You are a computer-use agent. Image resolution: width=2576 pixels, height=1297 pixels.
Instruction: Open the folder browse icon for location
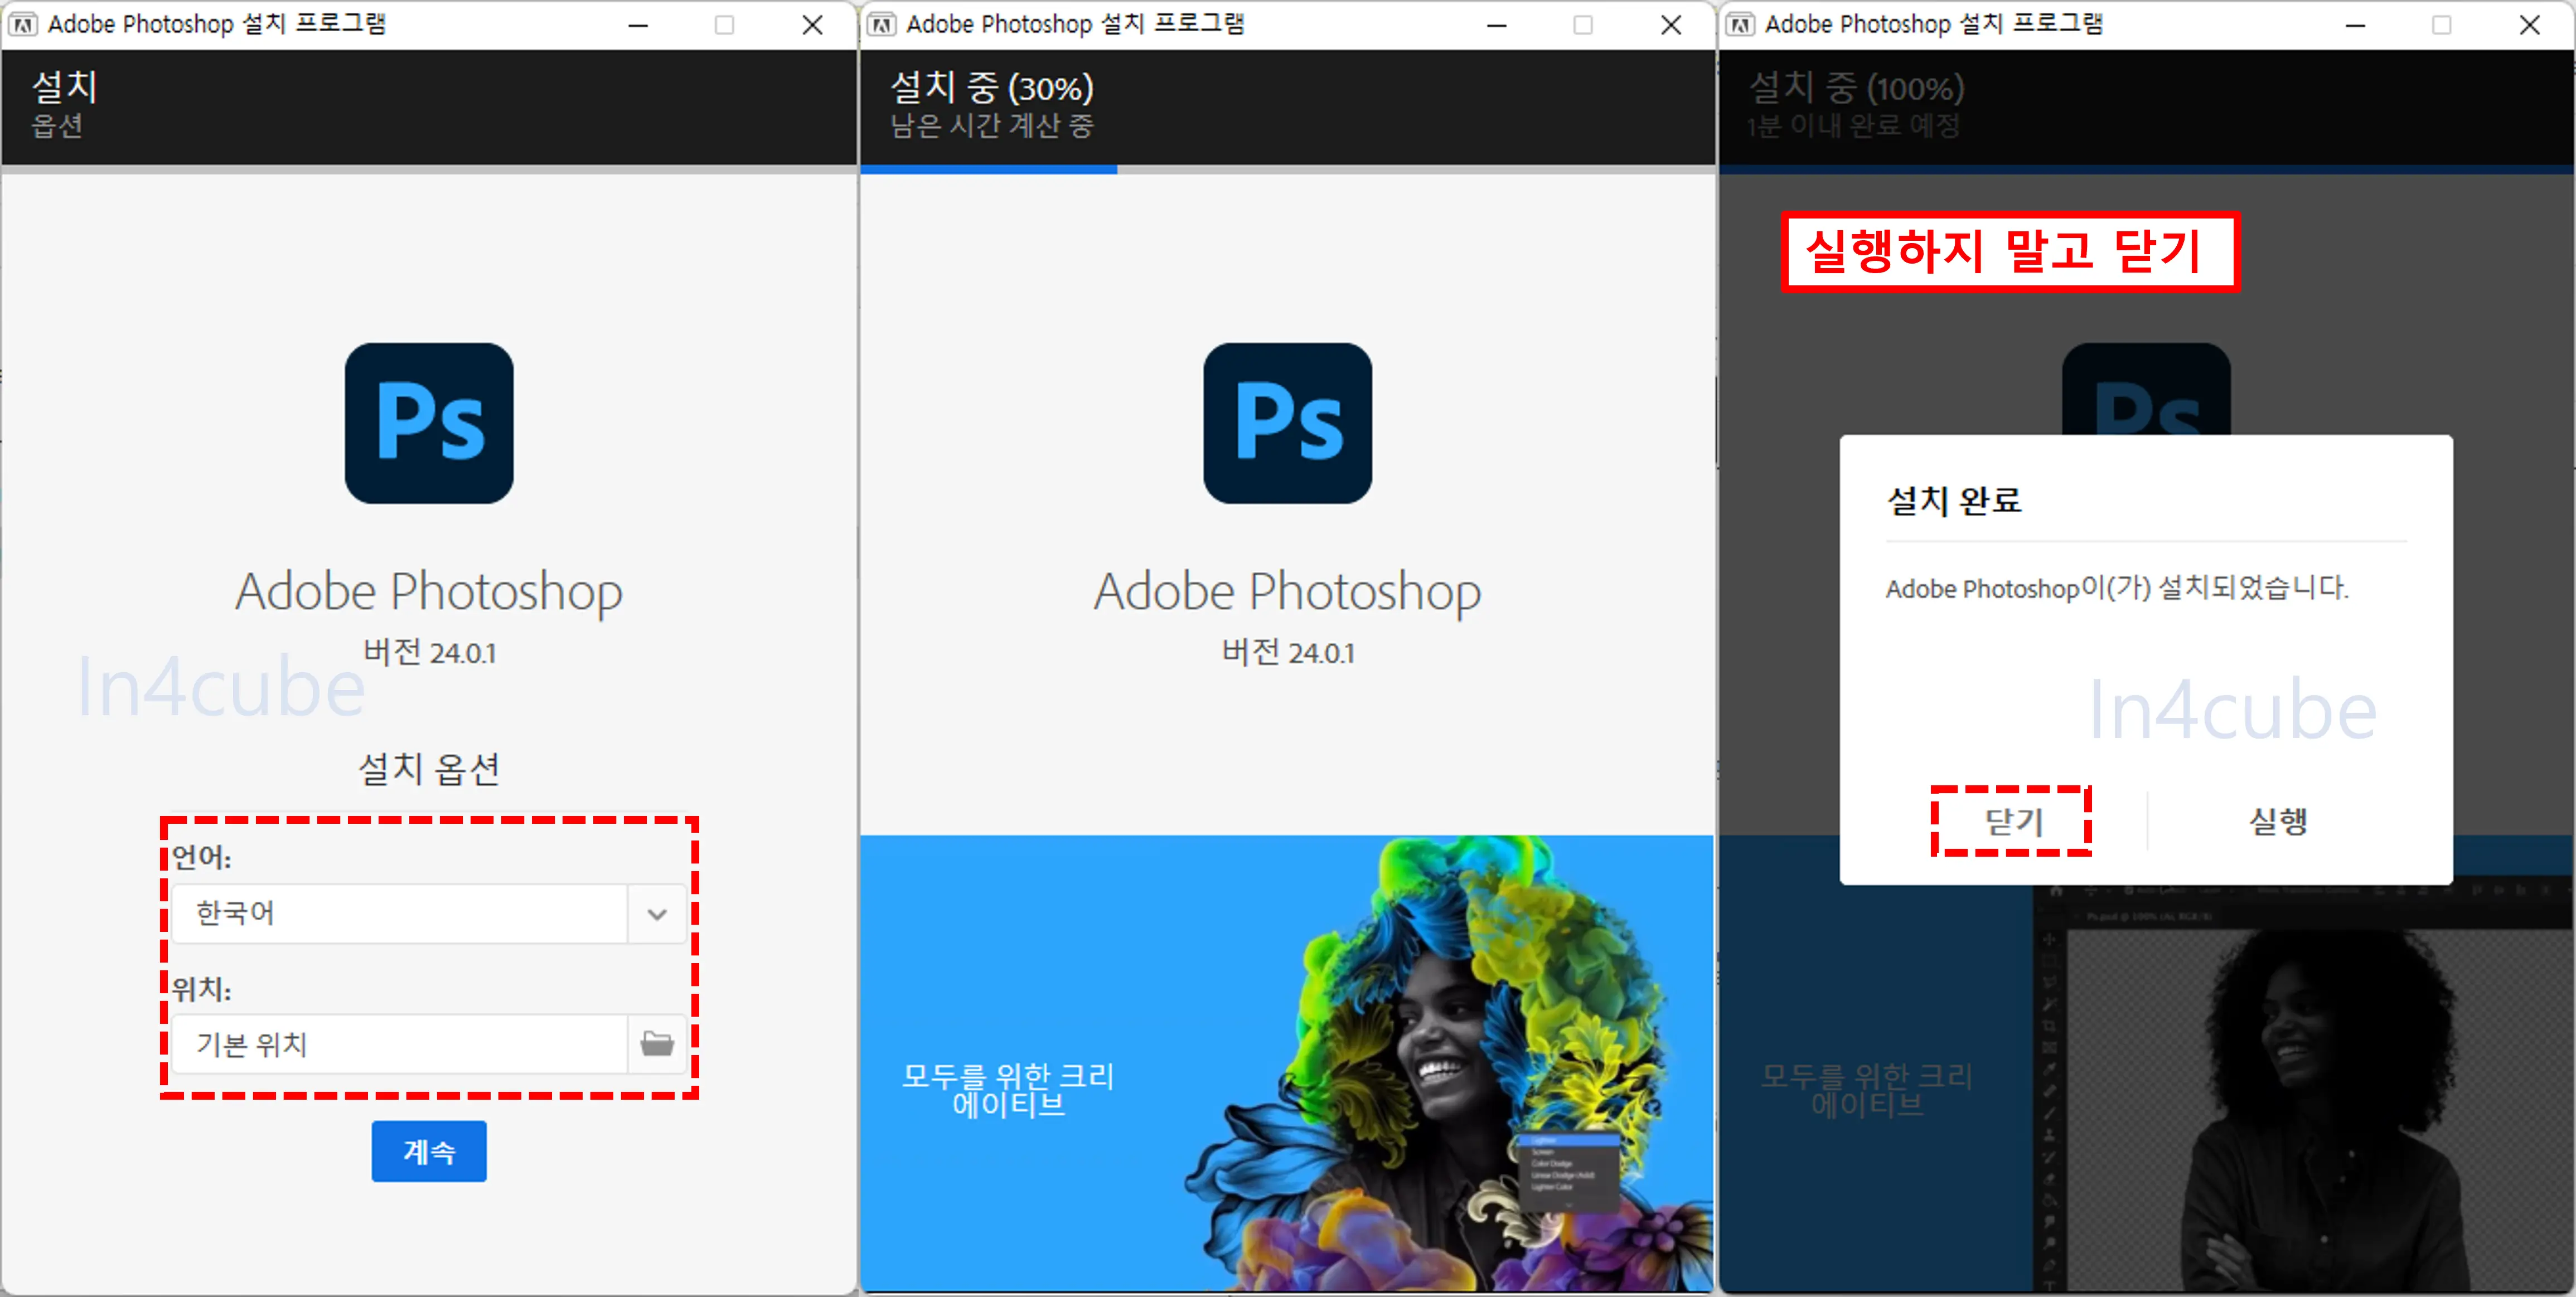pyautogui.click(x=657, y=1044)
